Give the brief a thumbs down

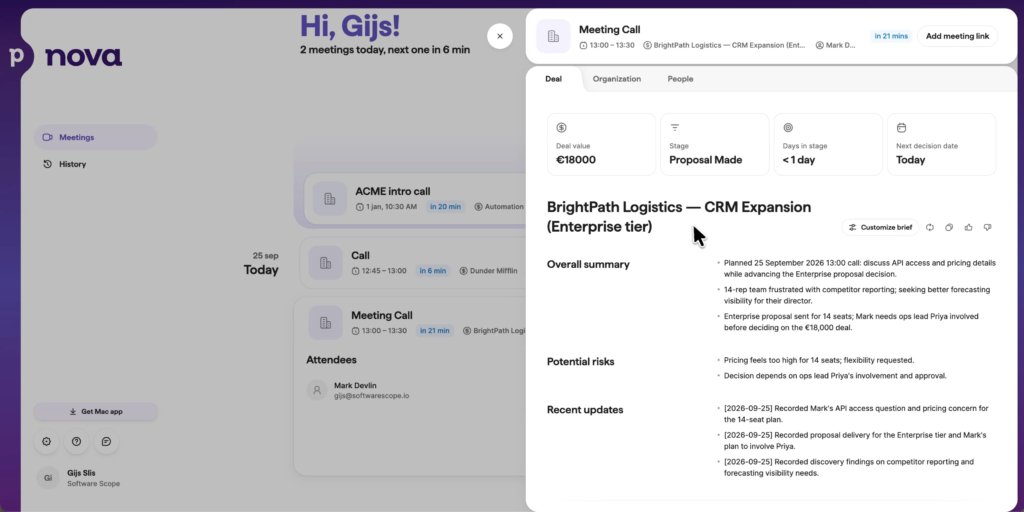(987, 227)
